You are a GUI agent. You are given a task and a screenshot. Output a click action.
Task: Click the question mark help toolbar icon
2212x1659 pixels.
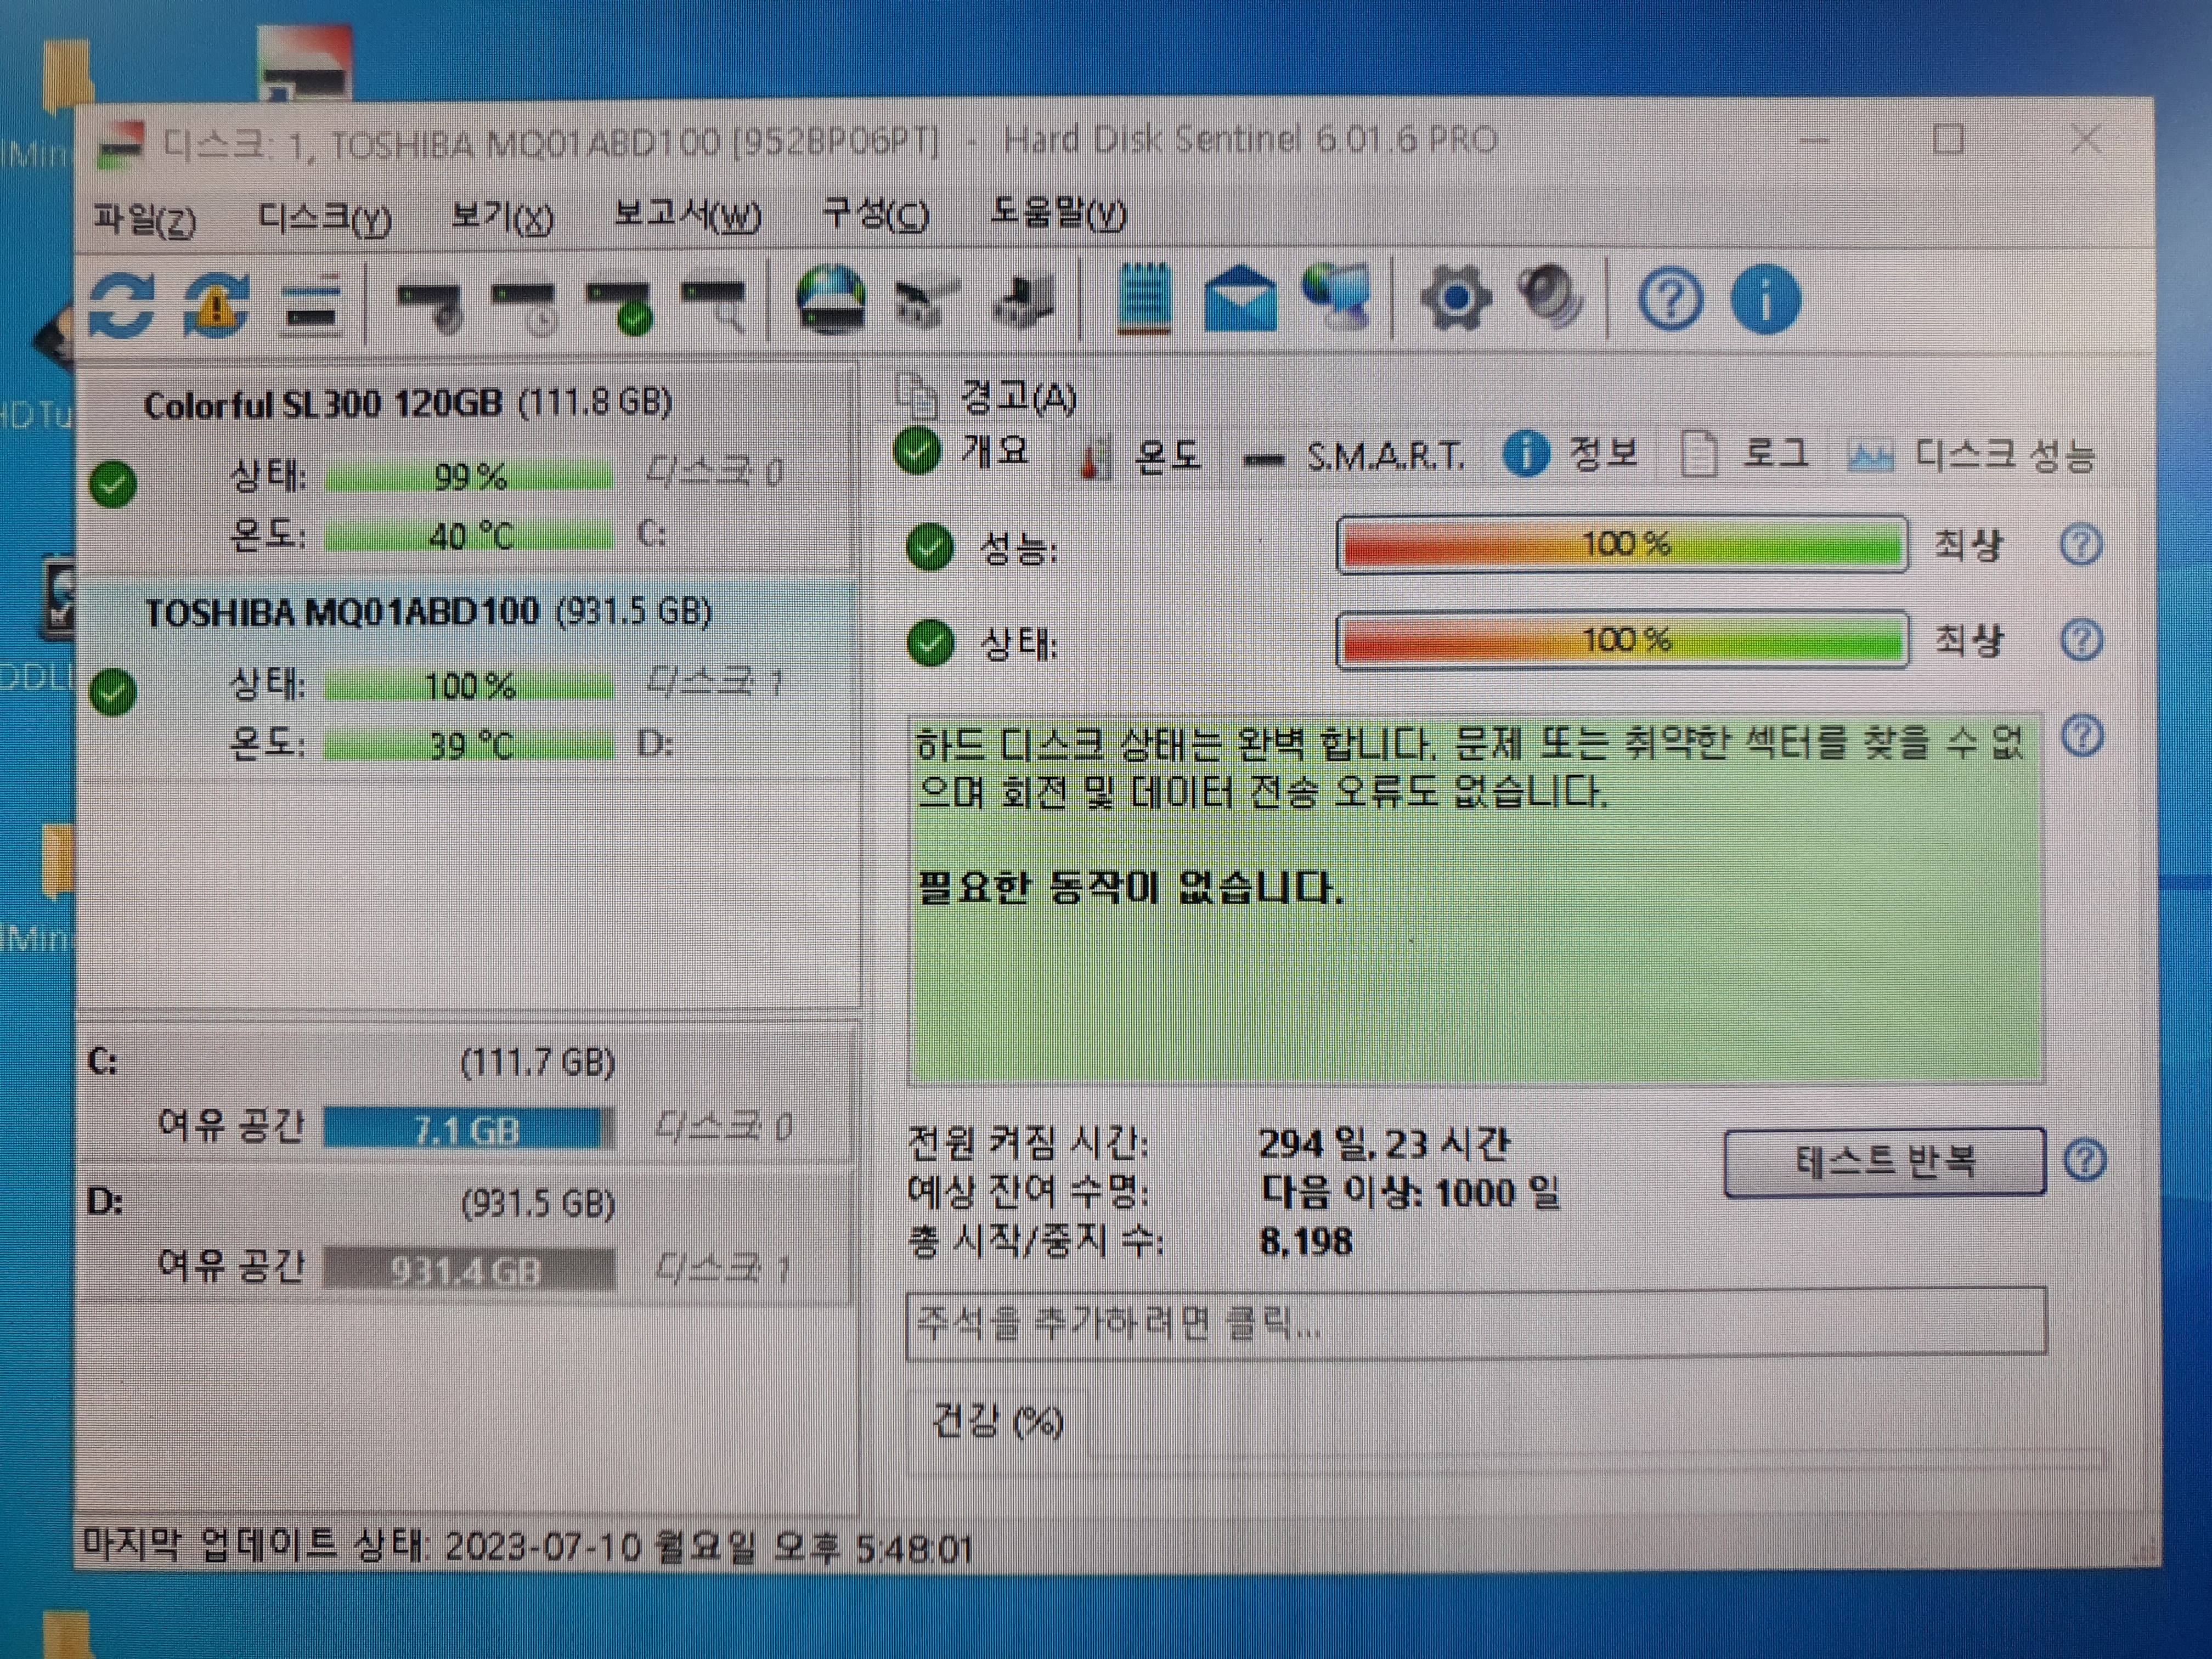coord(1670,299)
